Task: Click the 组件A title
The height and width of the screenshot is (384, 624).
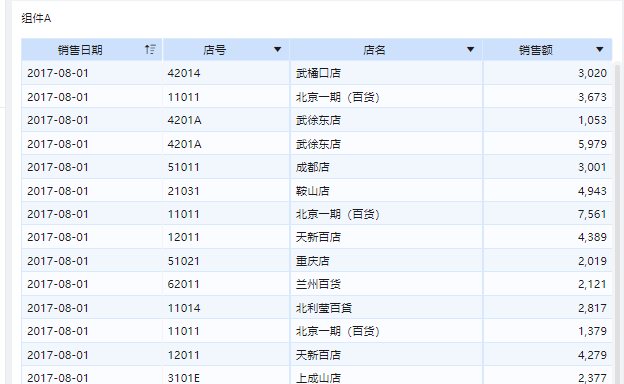Action: (x=36, y=18)
